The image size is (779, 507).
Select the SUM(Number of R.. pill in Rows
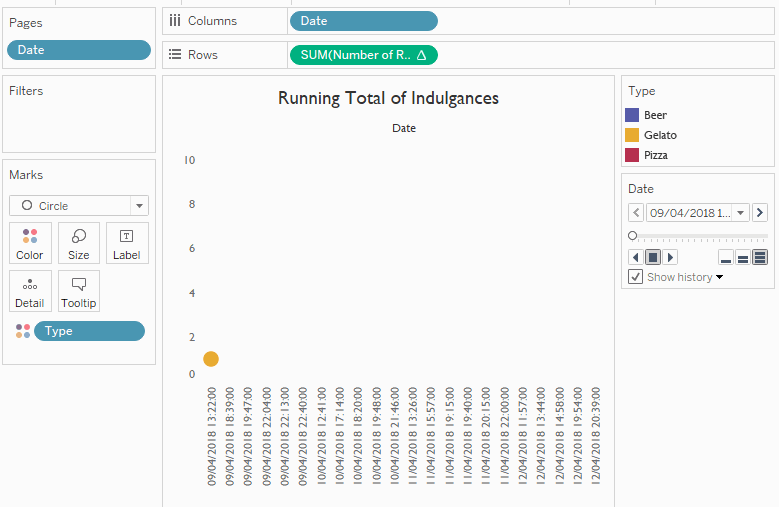pyautogui.click(x=363, y=55)
